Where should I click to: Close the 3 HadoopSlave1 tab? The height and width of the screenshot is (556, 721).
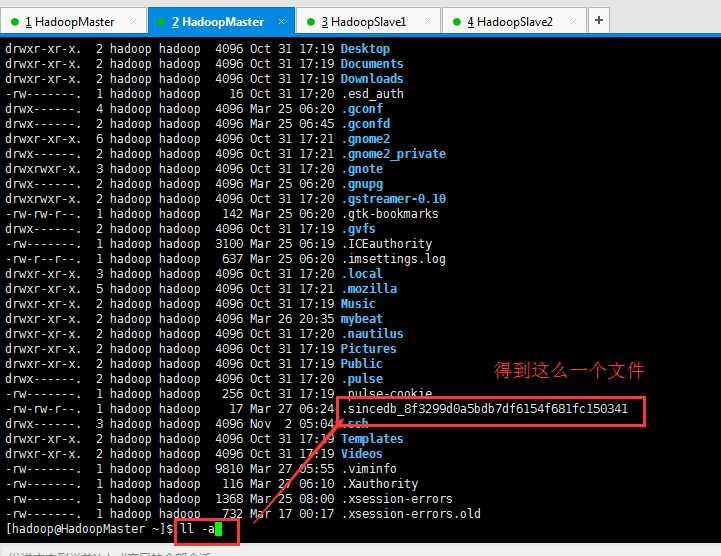[x=428, y=21]
